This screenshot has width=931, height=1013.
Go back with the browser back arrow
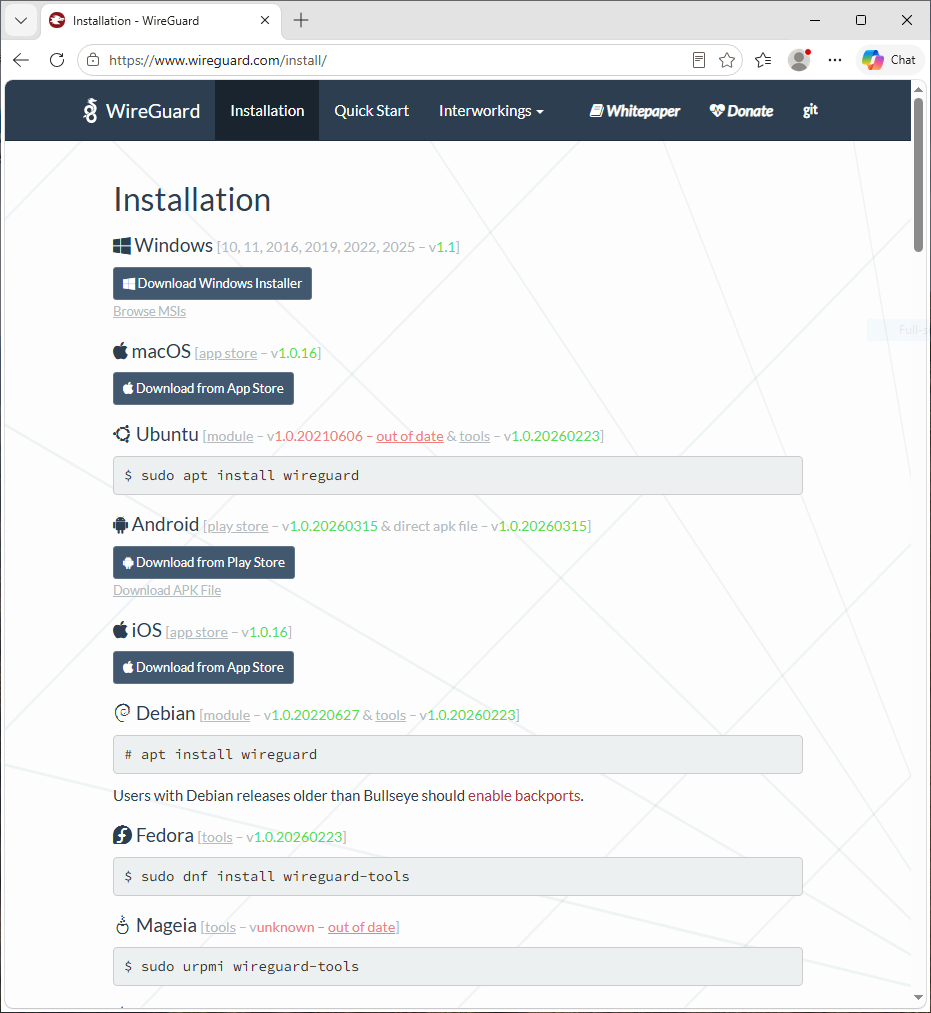coord(21,60)
